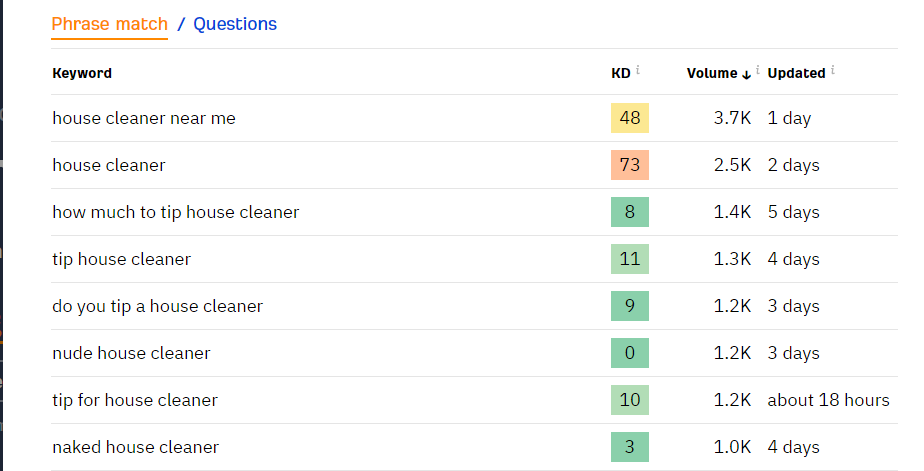Click the Keyword column header

(82, 73)
